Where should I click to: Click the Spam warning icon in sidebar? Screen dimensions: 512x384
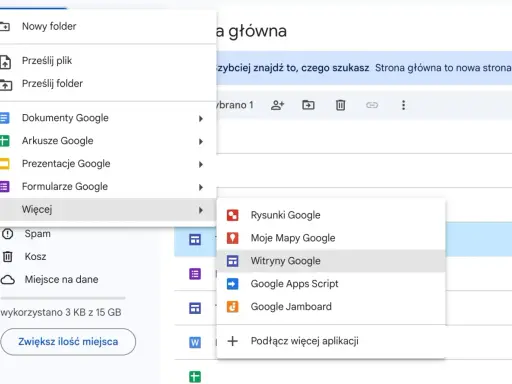[7, 234]
